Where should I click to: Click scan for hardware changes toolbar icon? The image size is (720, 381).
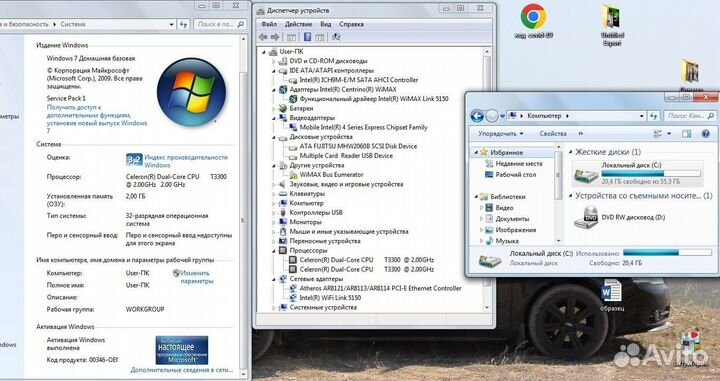pyautogui.click(x=336, y=37)
